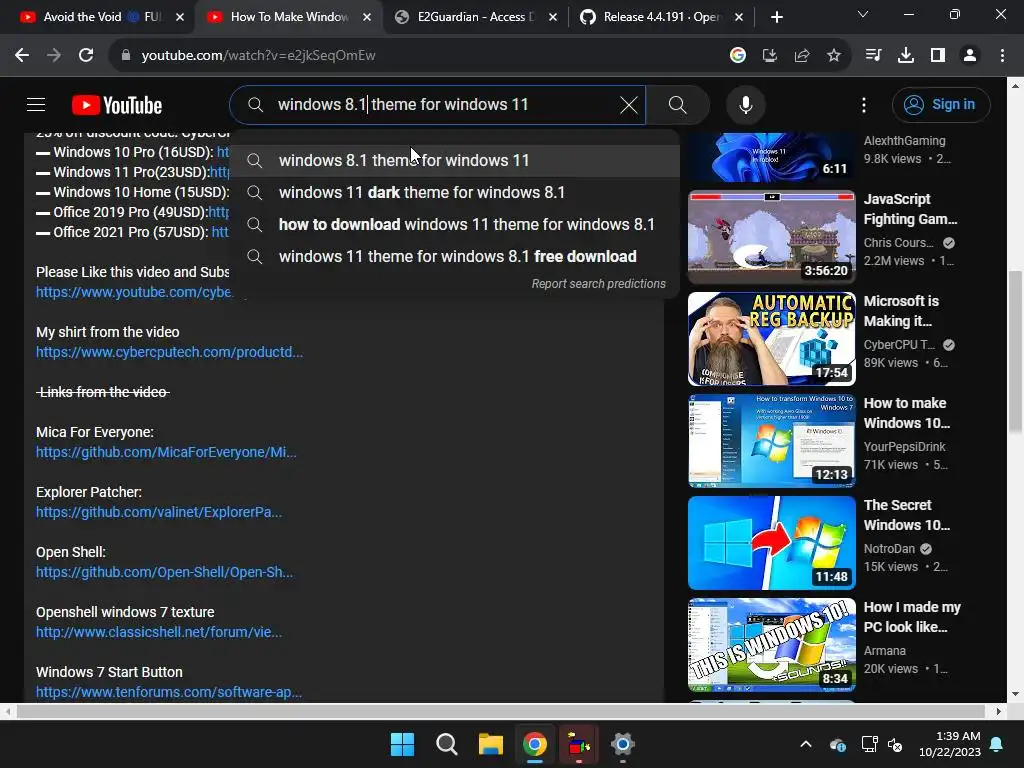
Task: Open the Mica For Everyone GitHub link
Action: click(166, 452)
